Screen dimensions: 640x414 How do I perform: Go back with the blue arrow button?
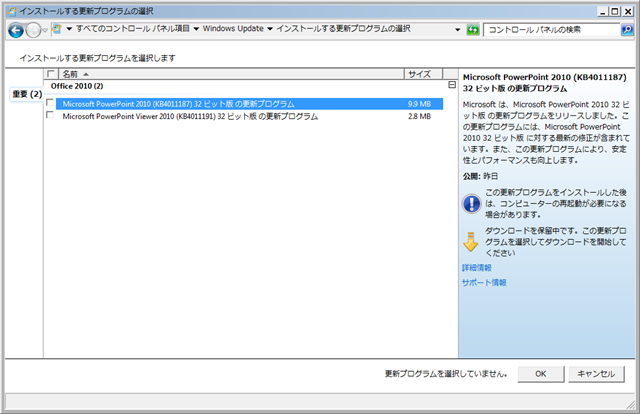tap(16, 30)
